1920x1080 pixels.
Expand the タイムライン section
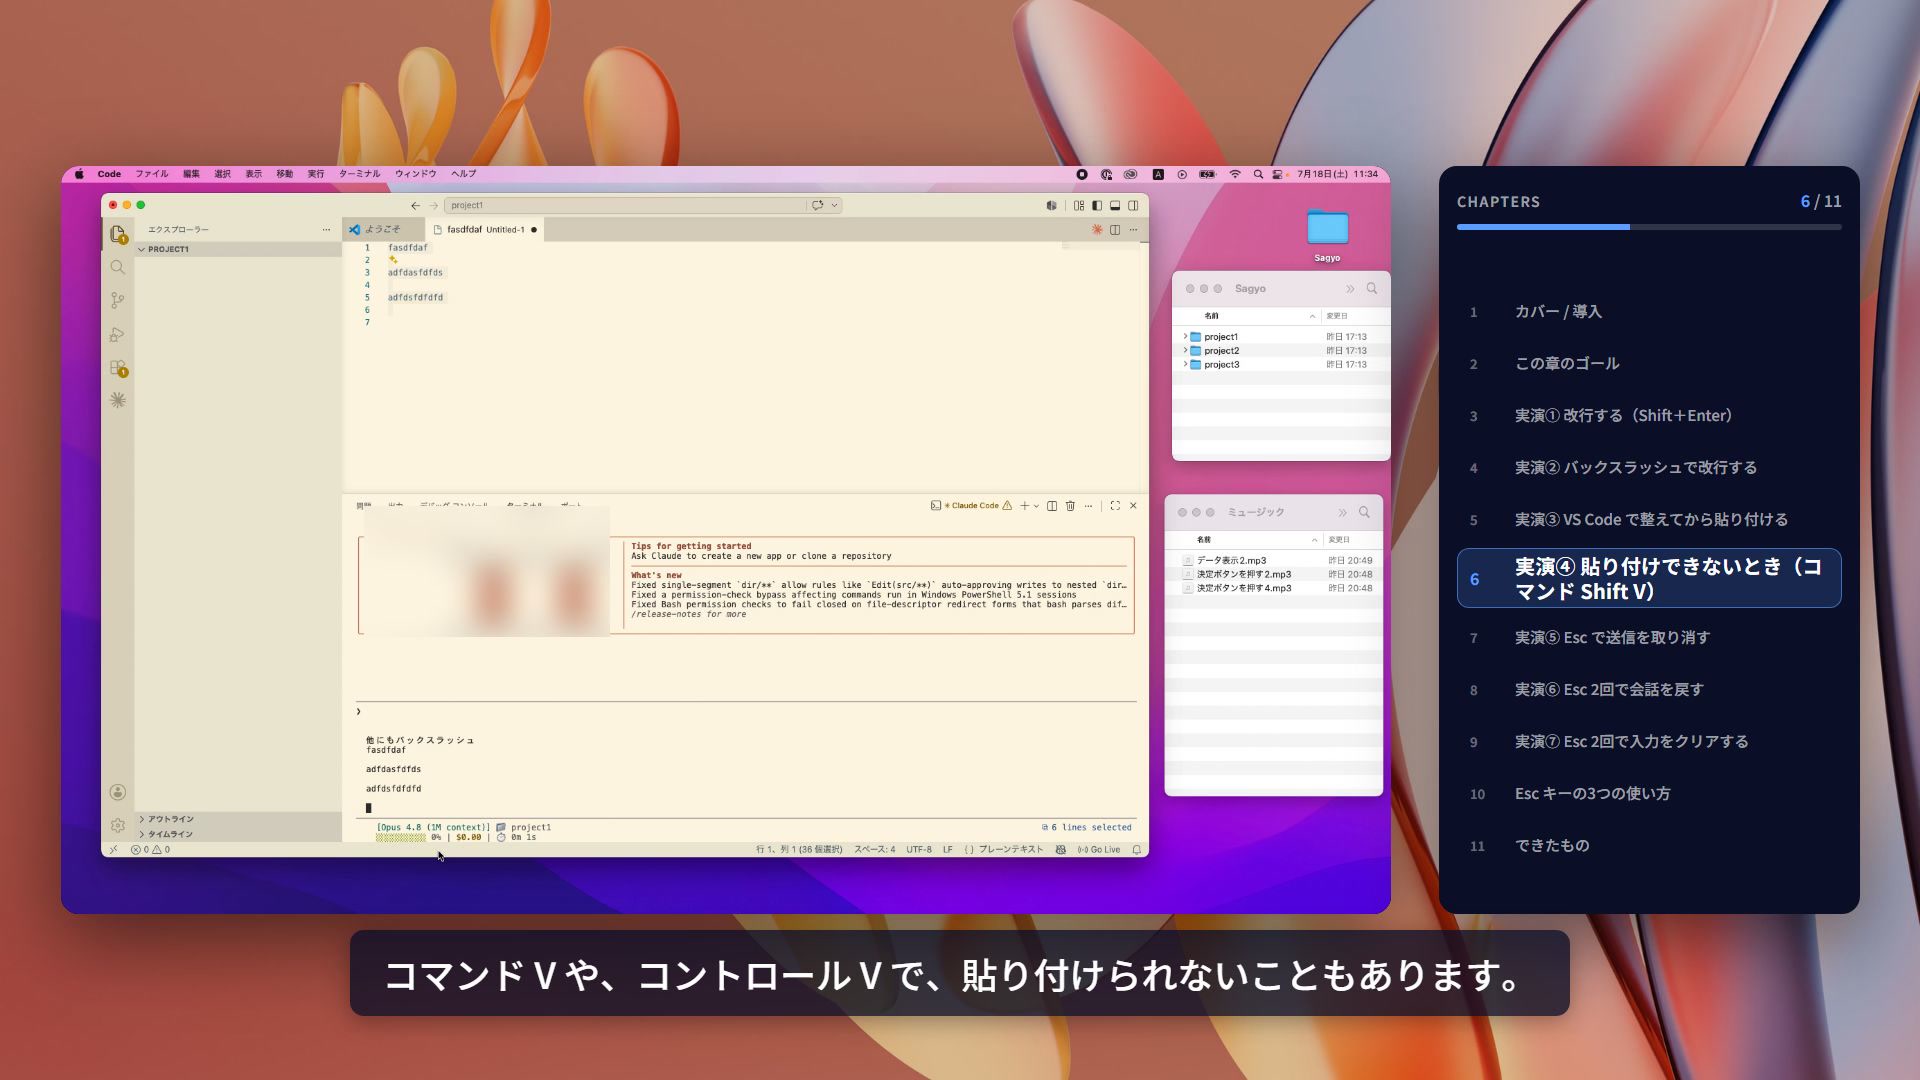coord(239,834)
